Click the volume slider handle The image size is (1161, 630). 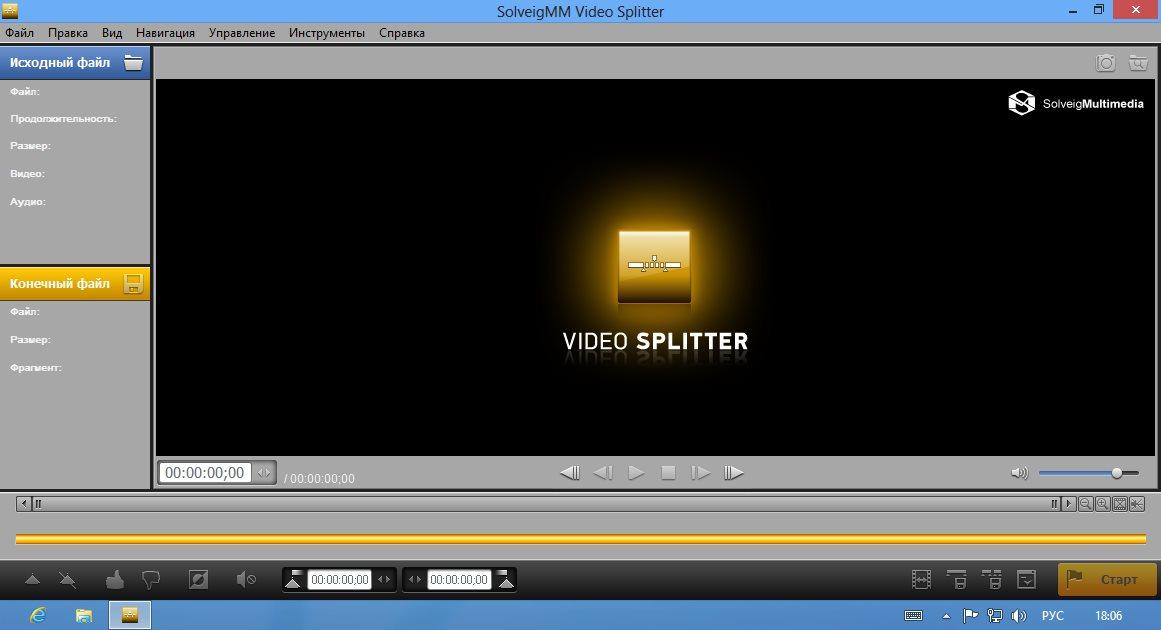pyautogui.click(x=1117, y=473)
